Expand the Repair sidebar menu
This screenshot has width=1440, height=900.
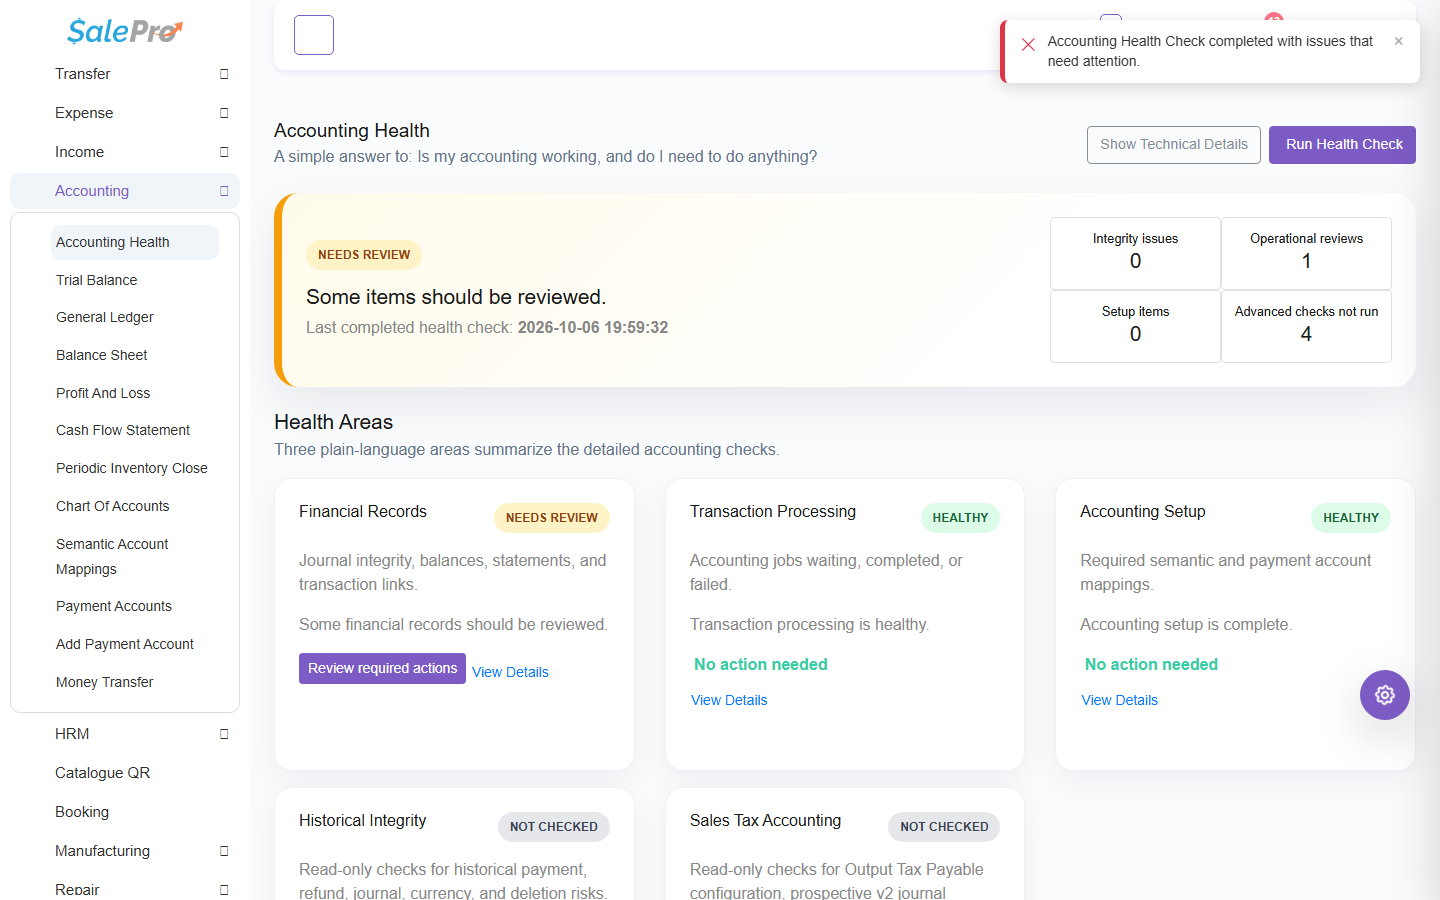125,889
